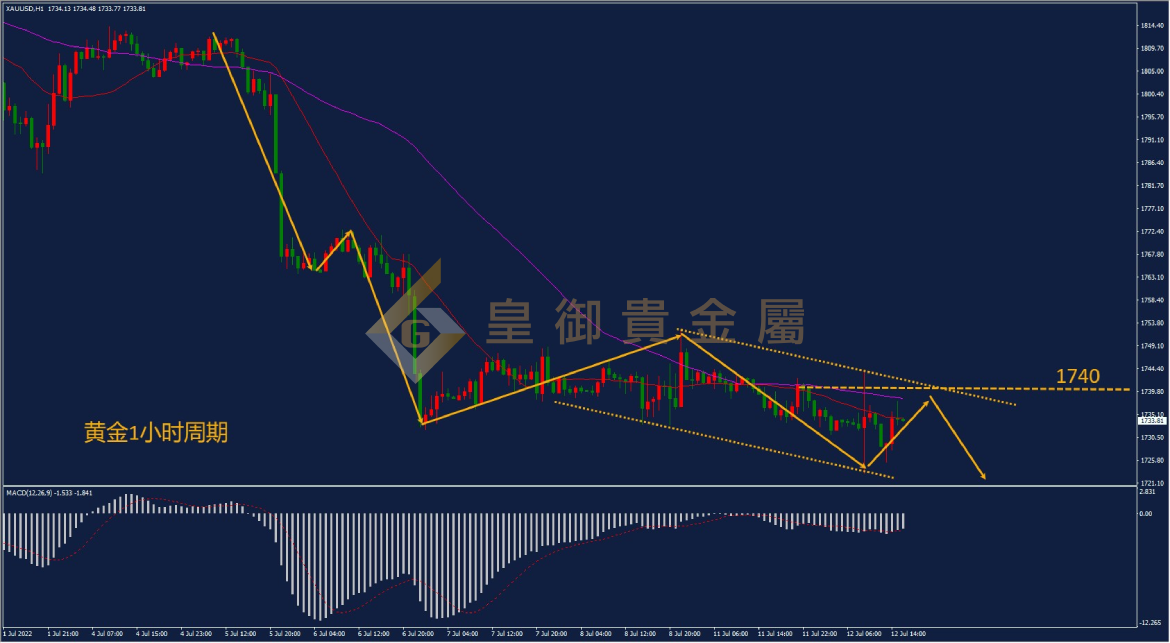Click the 1814.40 price scale label
The width and height of the screenshot is (1170, 643).
coord(1150,25)
